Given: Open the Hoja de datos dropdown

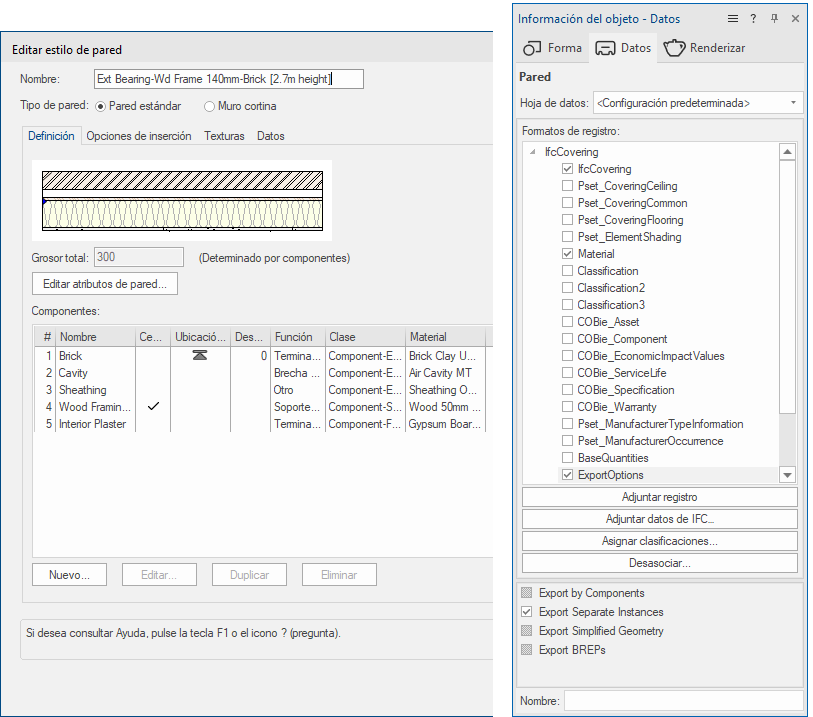Looking at the screenshot, I should [698, 103].
